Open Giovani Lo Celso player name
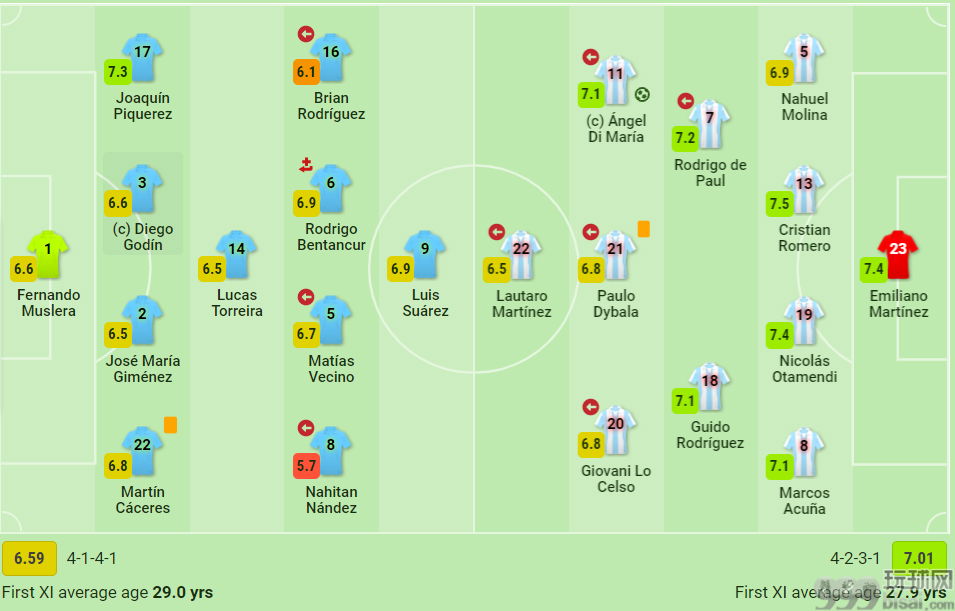Image resolution: width=955 pixels, height=611 pixels. coord(616,479)
